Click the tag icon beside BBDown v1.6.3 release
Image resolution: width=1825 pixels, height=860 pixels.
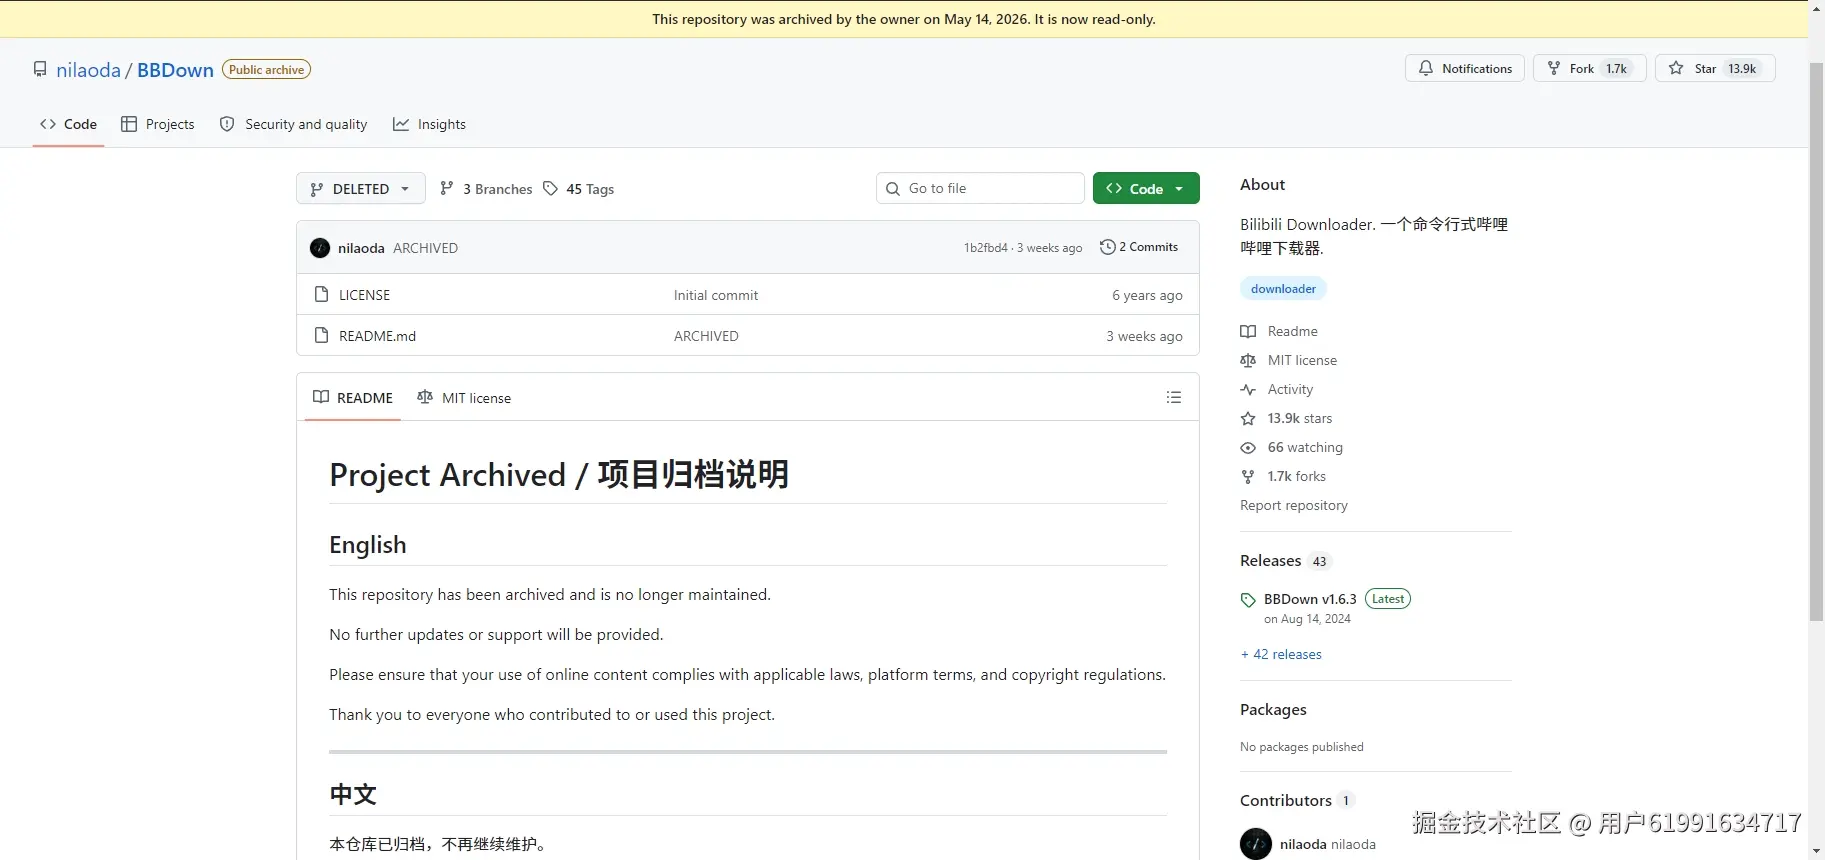tap(1248, 600)
